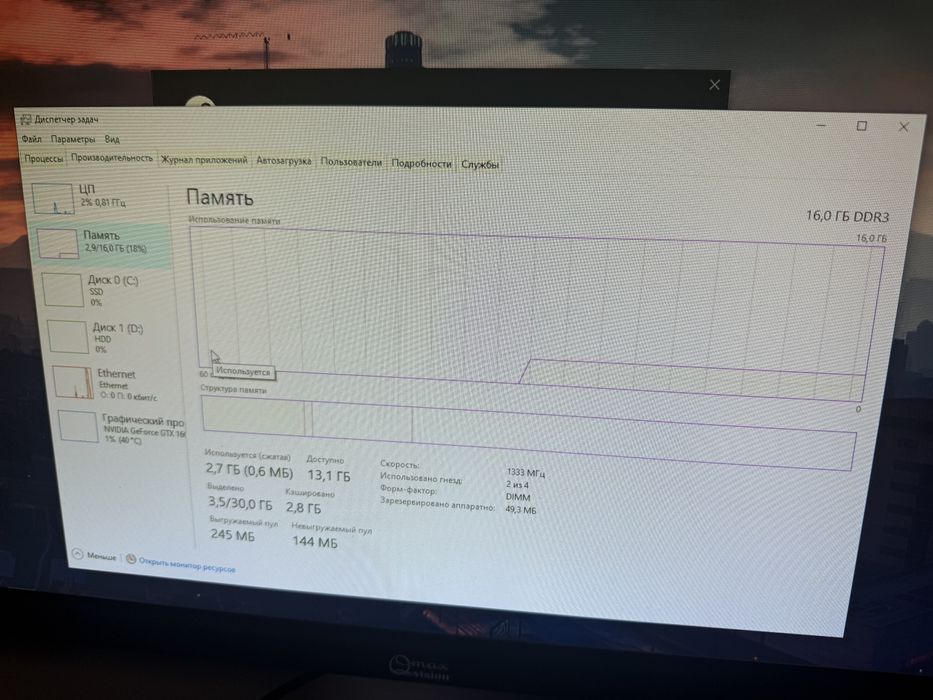The height and width of the screenshot is (700, 933).
Task: Close the dark window behind Task Manager
Action: click(x=714, y=85)
